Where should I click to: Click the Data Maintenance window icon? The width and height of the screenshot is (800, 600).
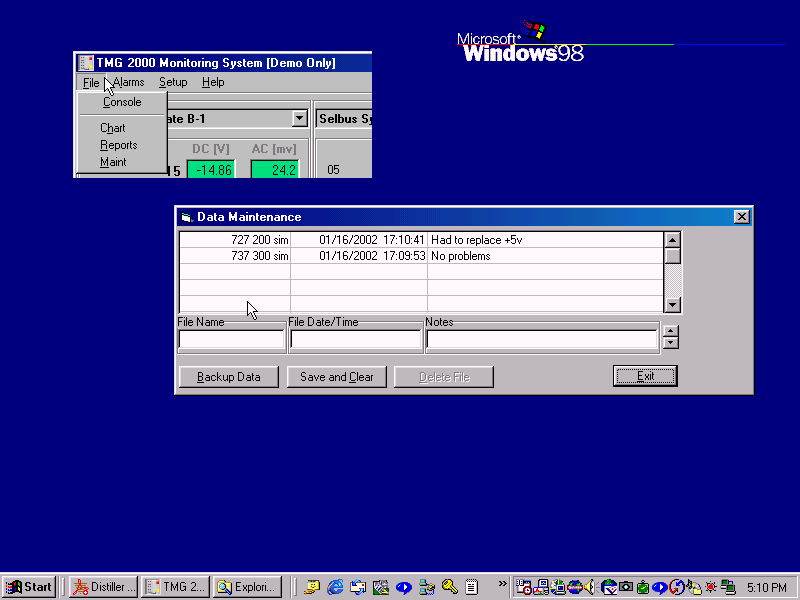pos(185,217)
